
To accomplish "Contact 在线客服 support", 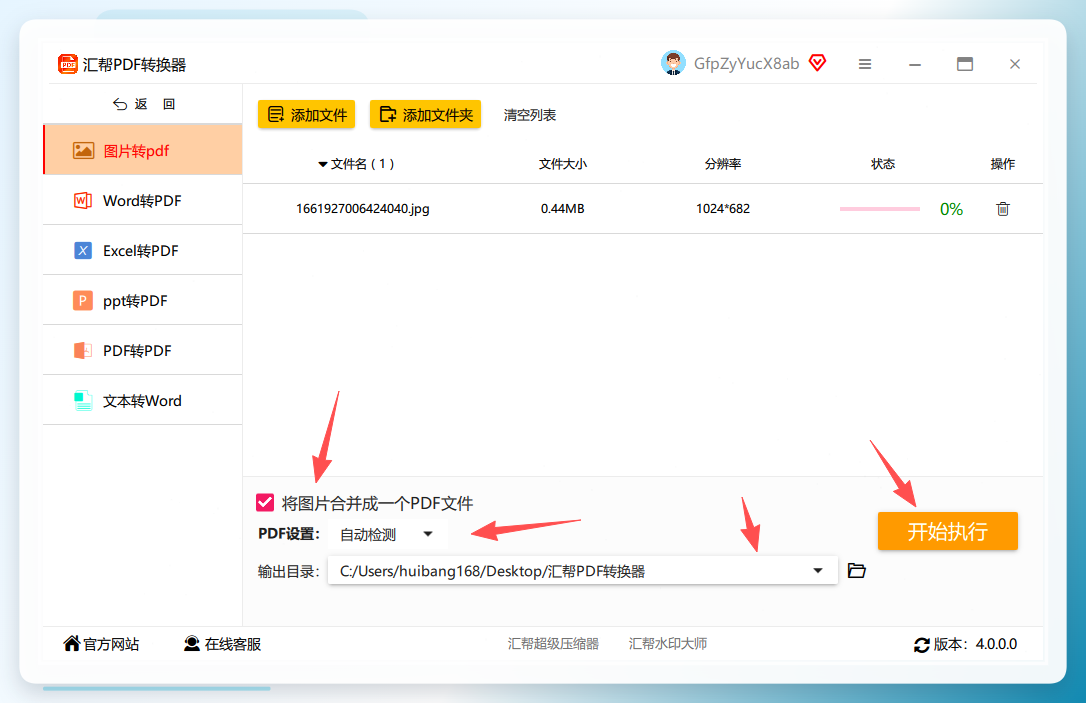I will pos(222,644).
